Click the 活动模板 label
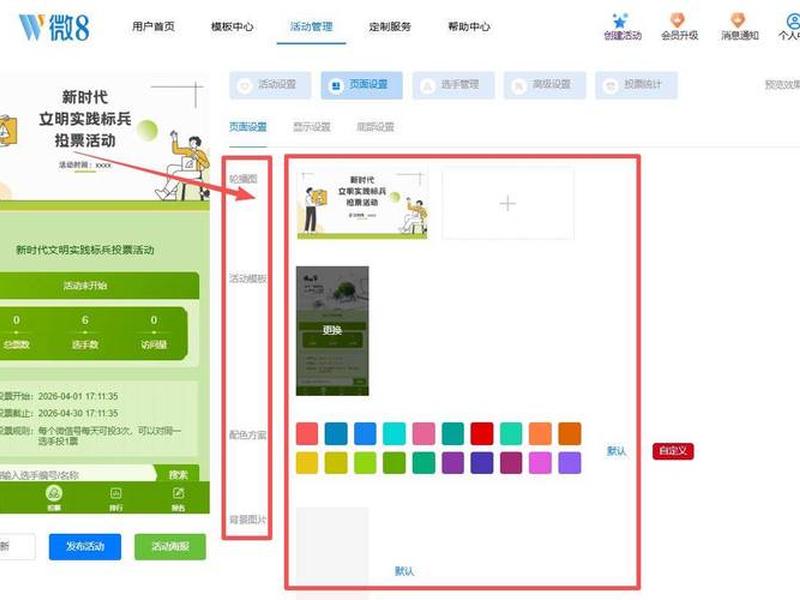 [248, 279]
